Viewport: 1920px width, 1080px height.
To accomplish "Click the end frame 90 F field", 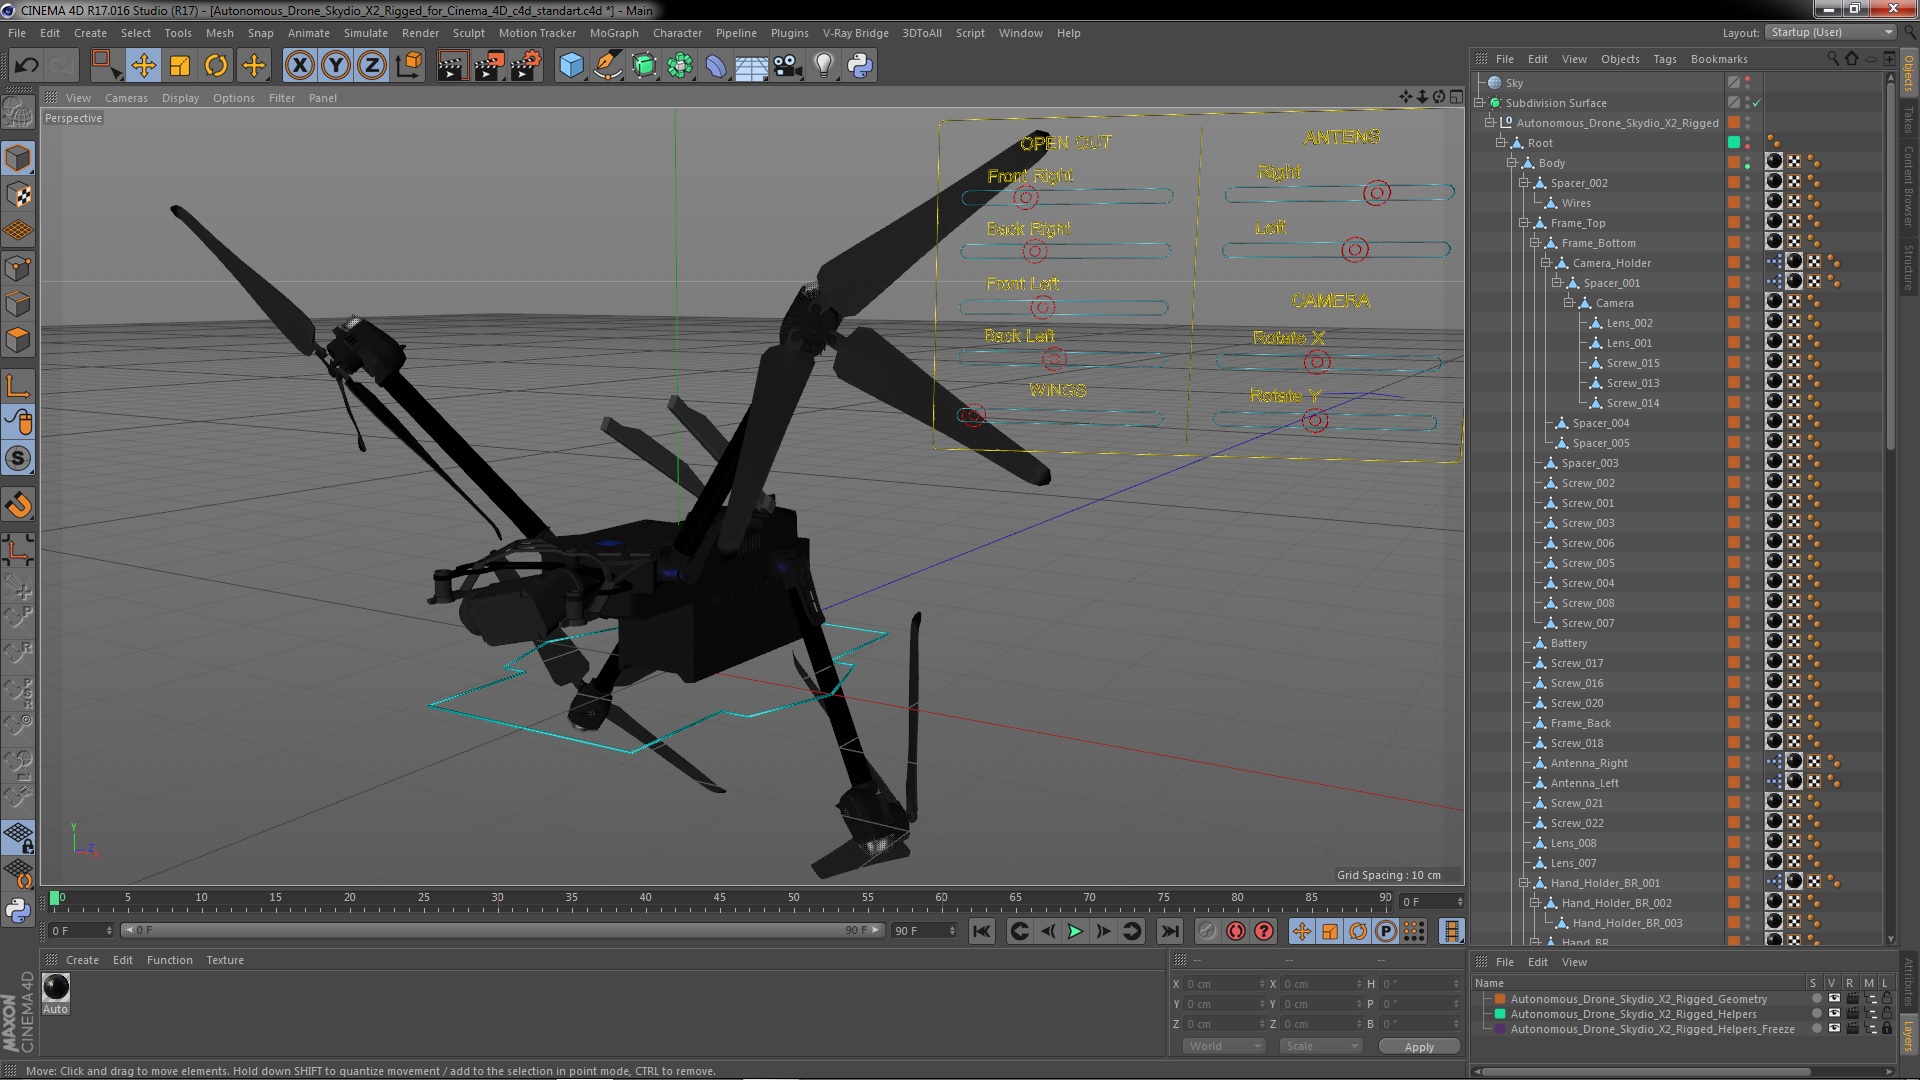I will click(x=925, y=931).
